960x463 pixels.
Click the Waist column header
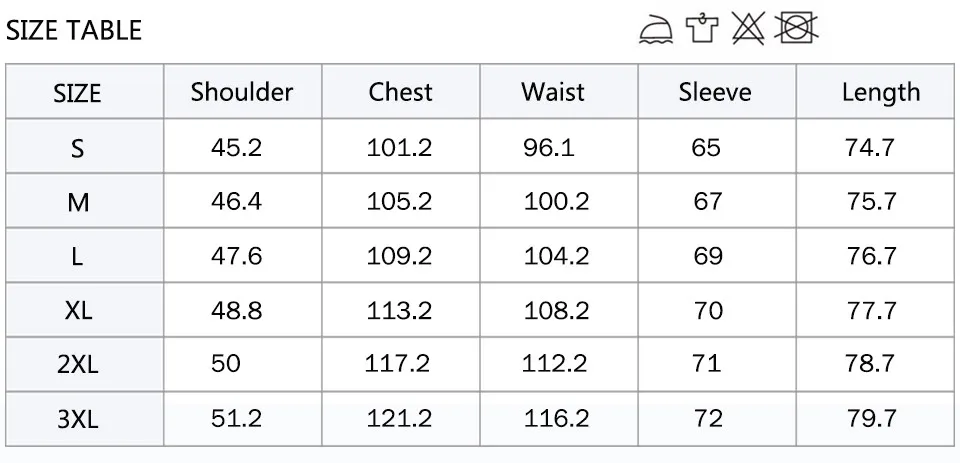[553, 92]
